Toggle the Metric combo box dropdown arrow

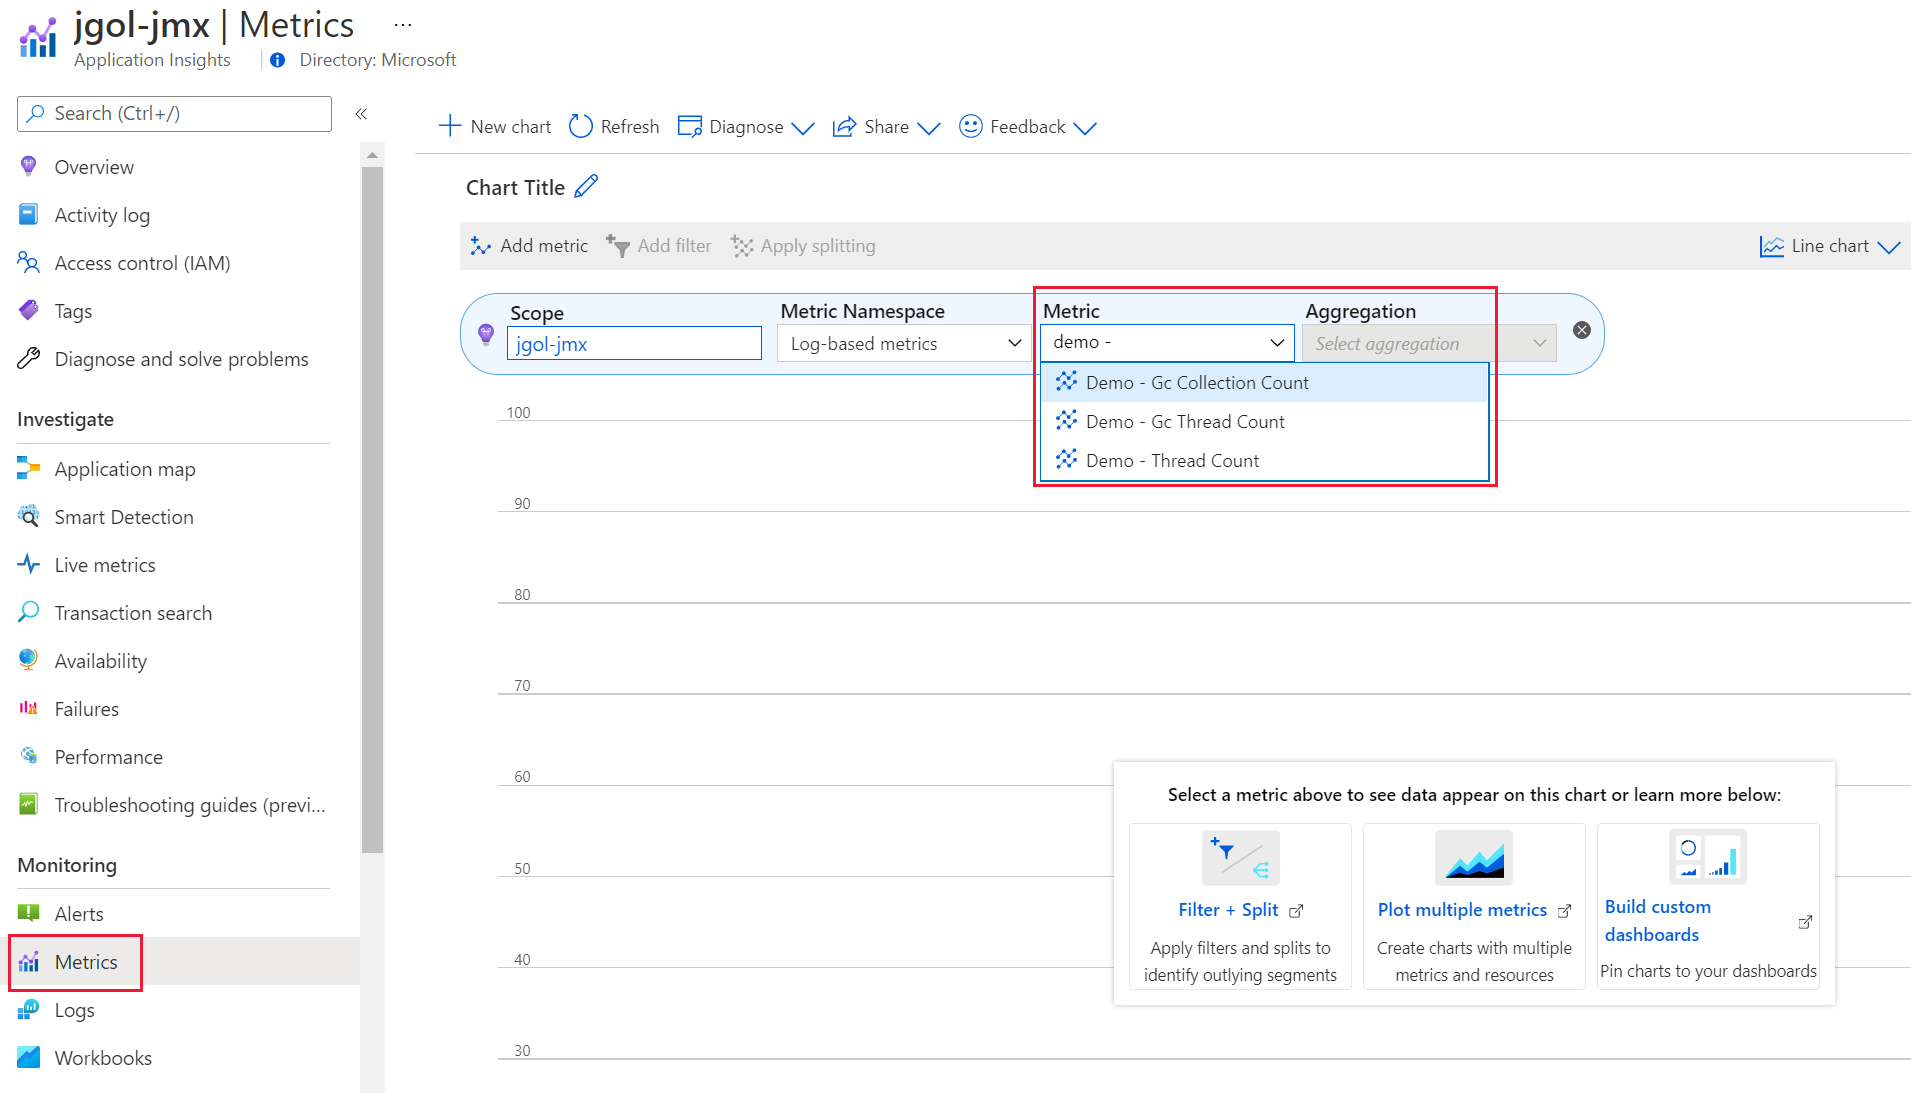click(x=1277, y=343)
